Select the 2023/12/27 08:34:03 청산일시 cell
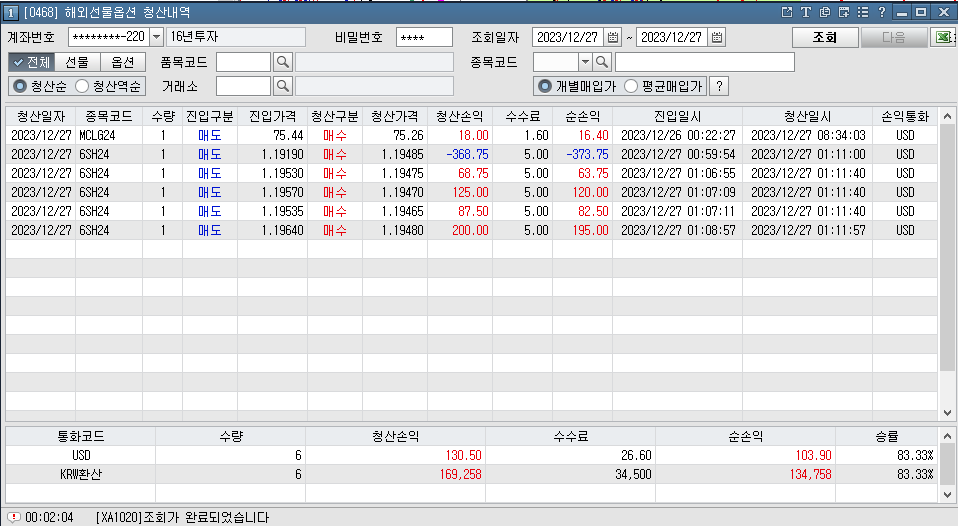The image size is (958, 526). tap(808, 135)
